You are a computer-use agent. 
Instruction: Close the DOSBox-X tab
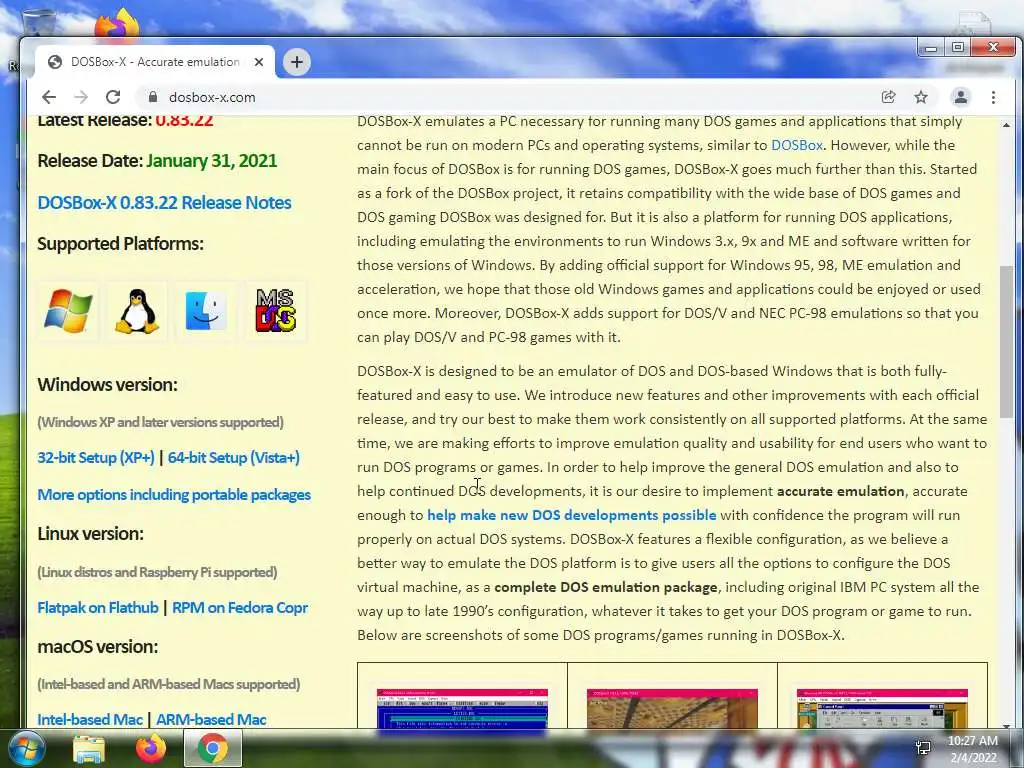[x=259, y=62]
